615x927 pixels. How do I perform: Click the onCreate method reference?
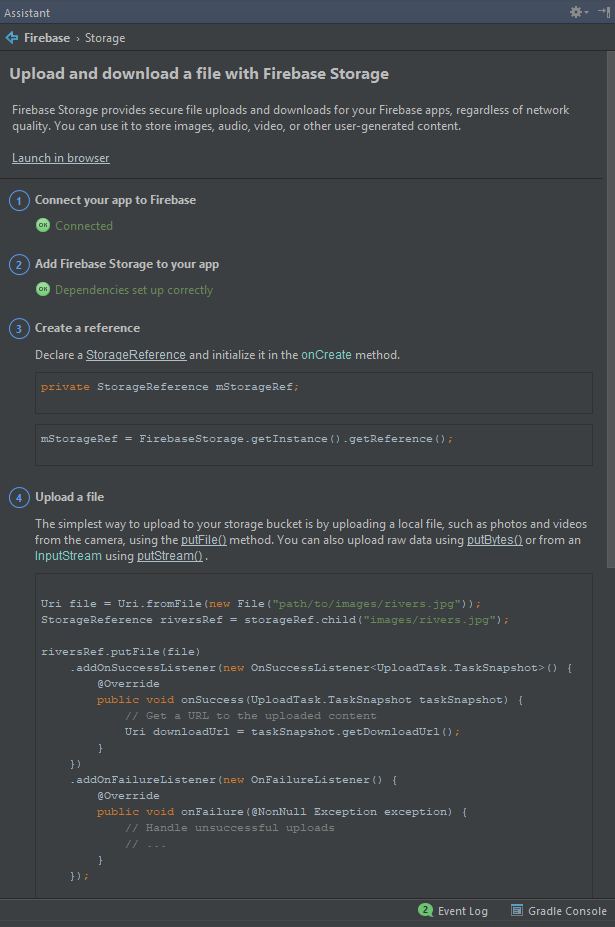326,355
